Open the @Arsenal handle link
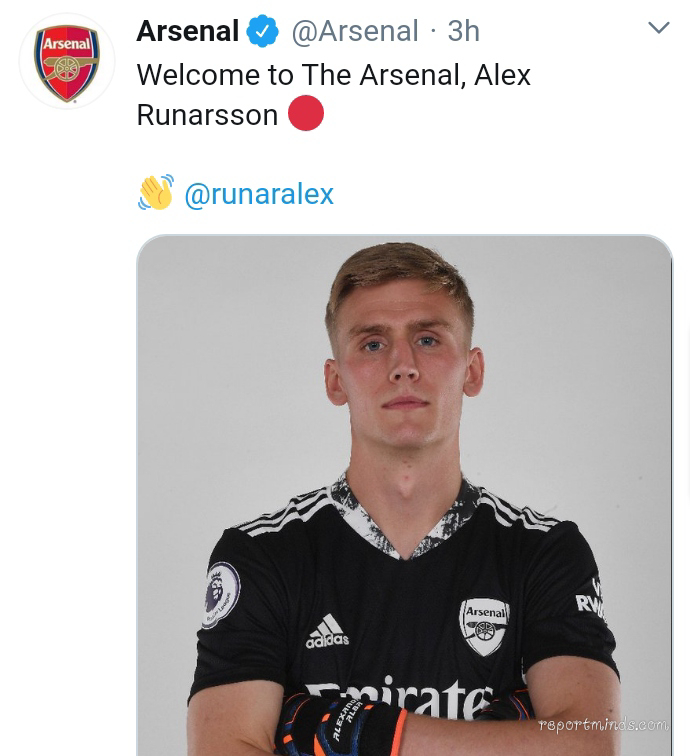 click(354, 31)
